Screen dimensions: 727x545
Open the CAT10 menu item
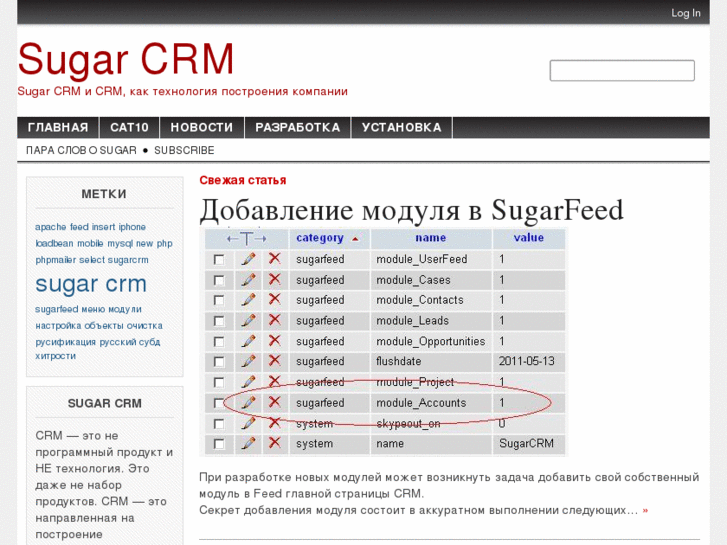129,128
